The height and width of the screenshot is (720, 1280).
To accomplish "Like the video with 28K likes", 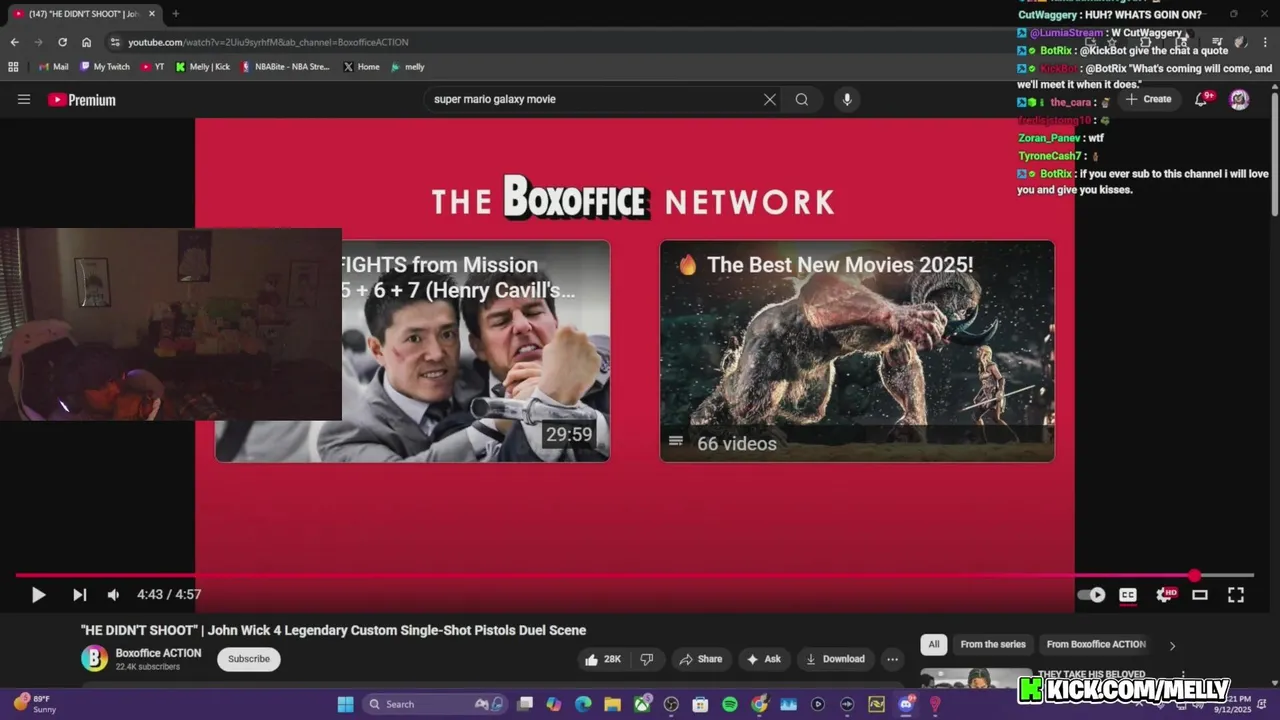I will click(x=603, y=659).
